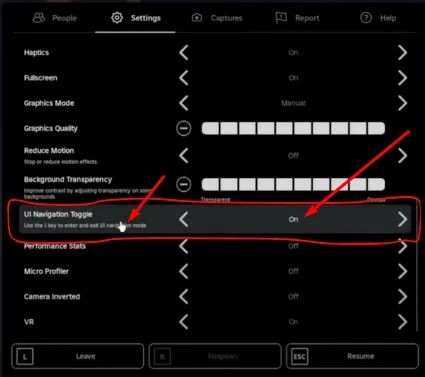Click left arrow for VR setting

point(184,322)
